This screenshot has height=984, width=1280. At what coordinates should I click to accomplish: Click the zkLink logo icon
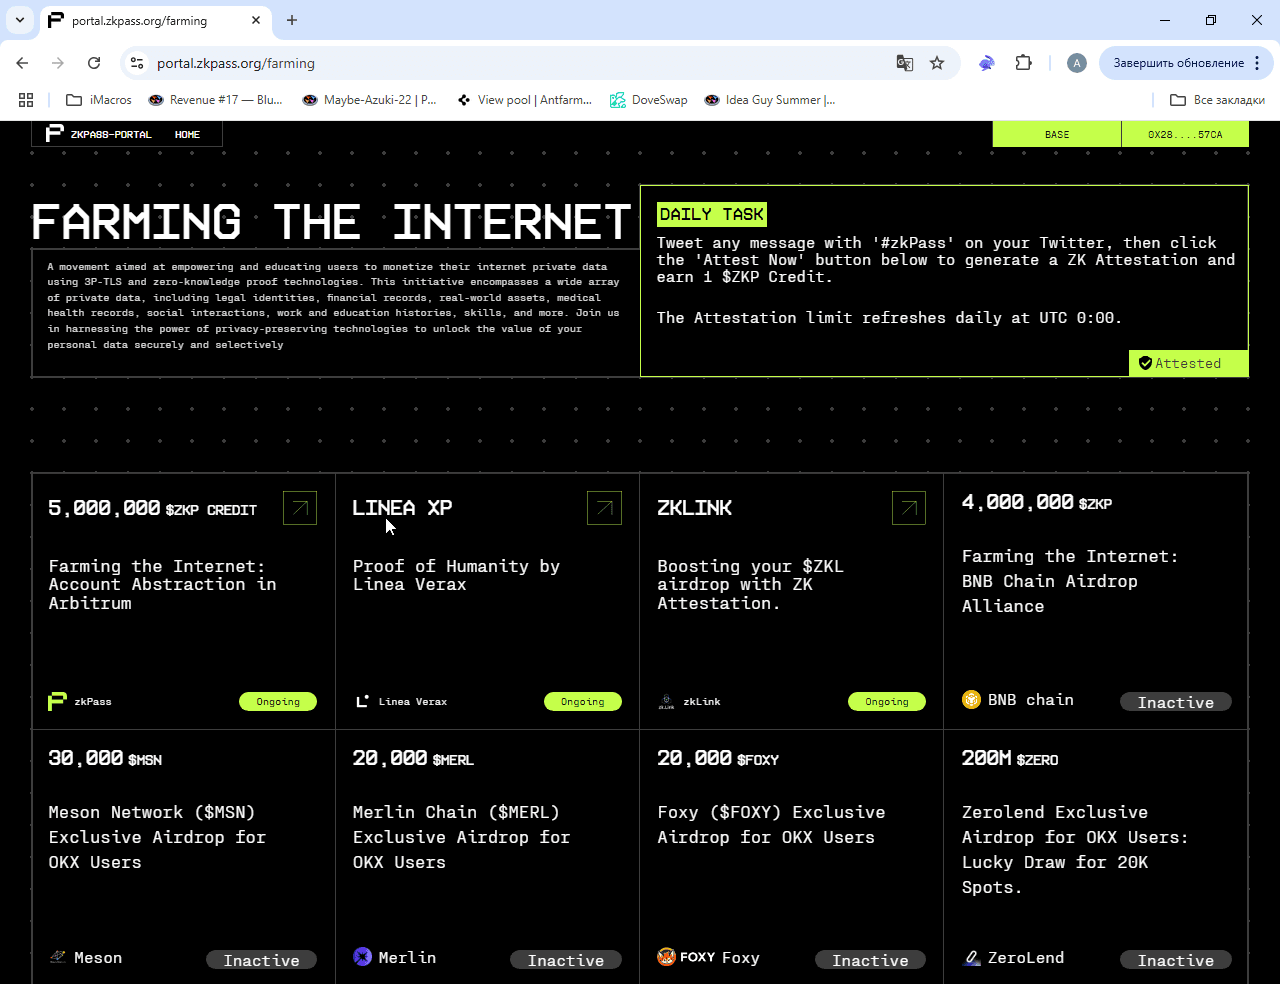(666, 702)
